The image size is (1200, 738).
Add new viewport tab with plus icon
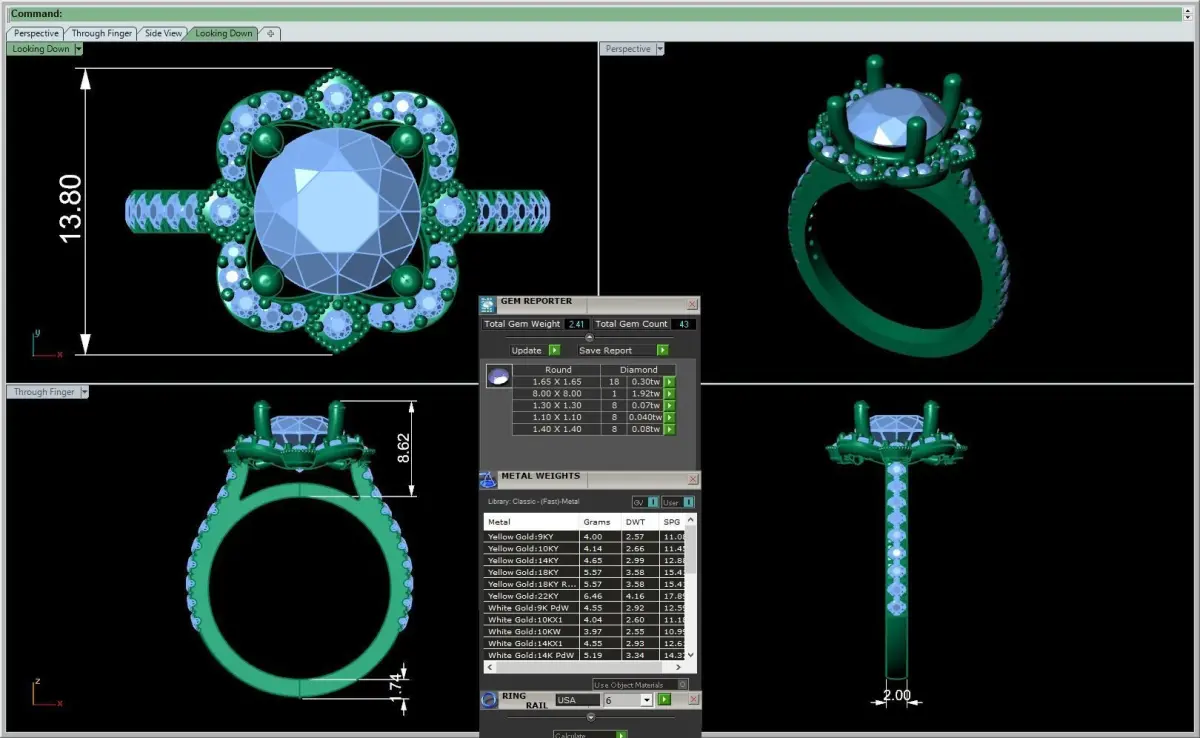coord(270,33)
